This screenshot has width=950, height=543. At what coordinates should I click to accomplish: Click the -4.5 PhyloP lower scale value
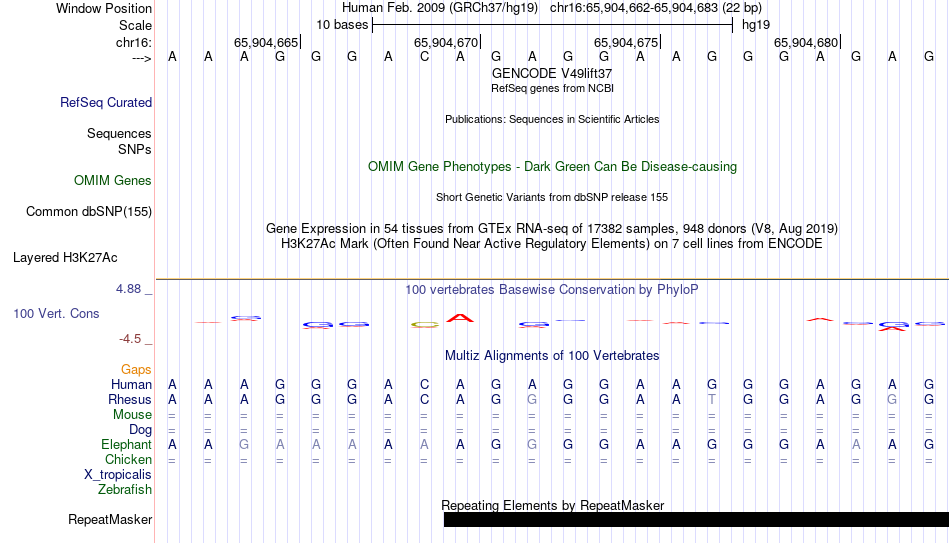(x=130, y=339)
